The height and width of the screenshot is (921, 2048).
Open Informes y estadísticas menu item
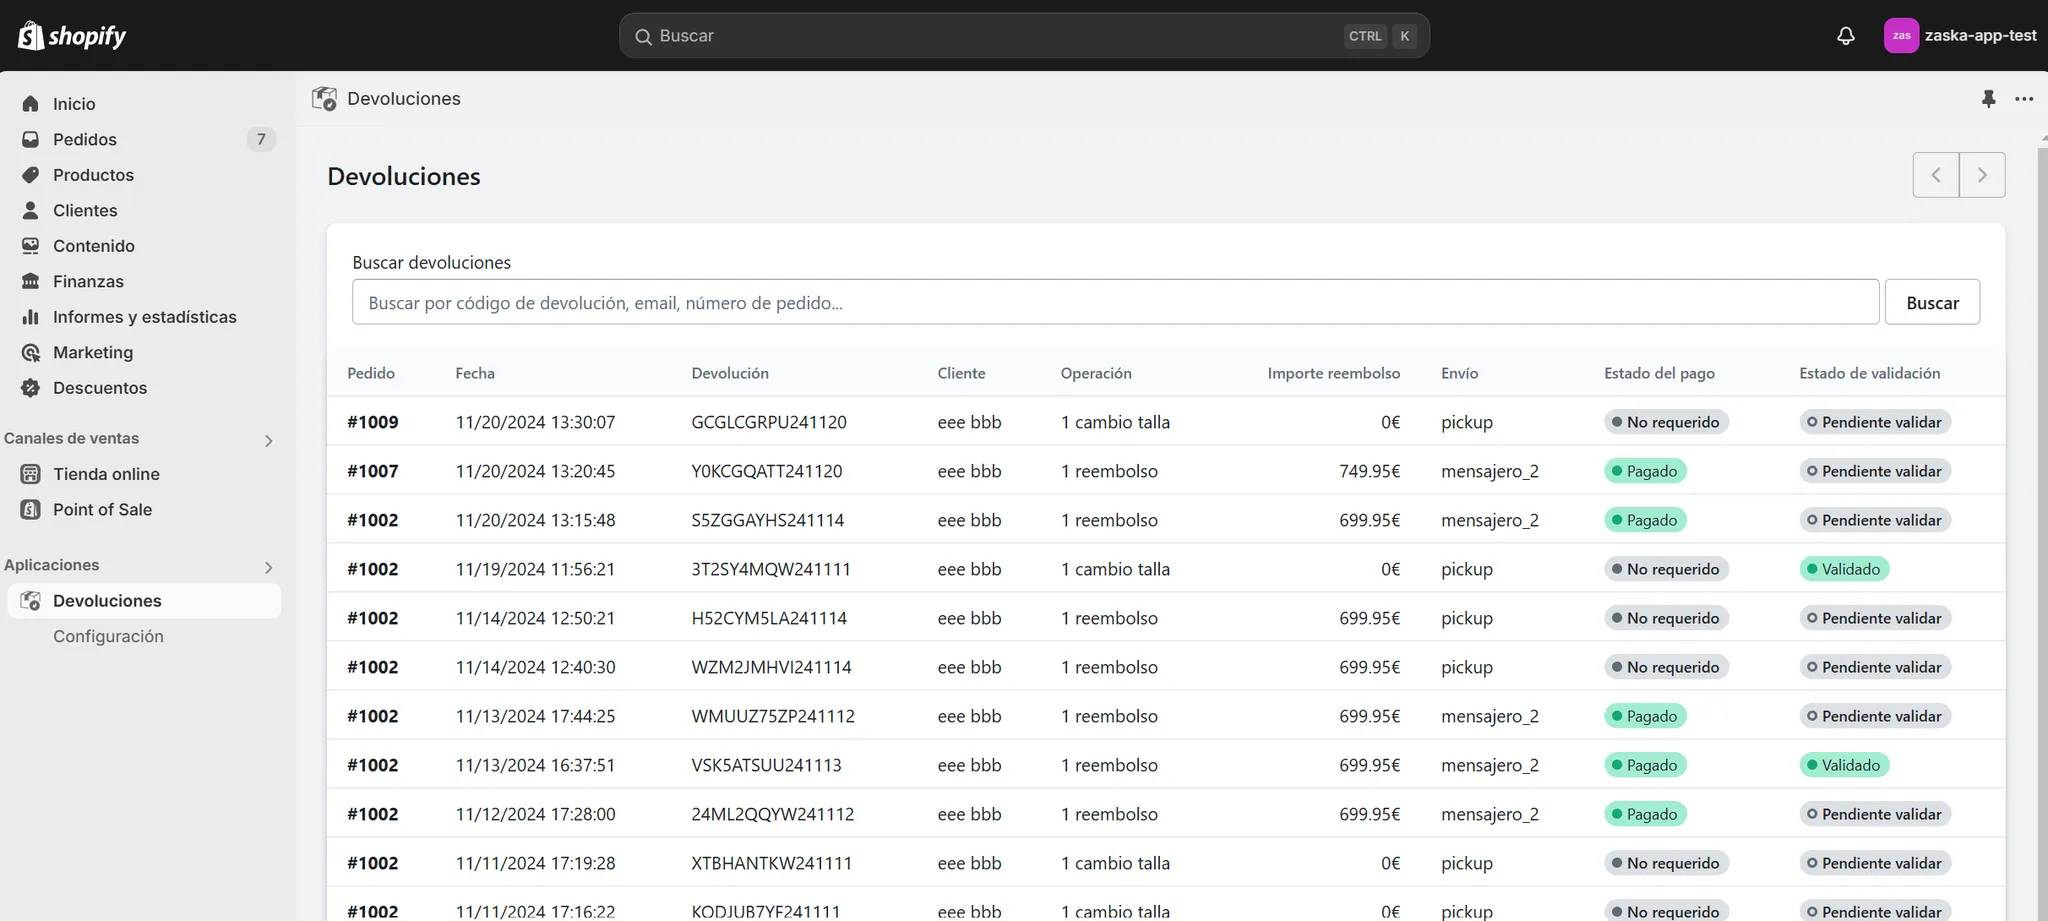pyautogui.click(x=144, y=317)
